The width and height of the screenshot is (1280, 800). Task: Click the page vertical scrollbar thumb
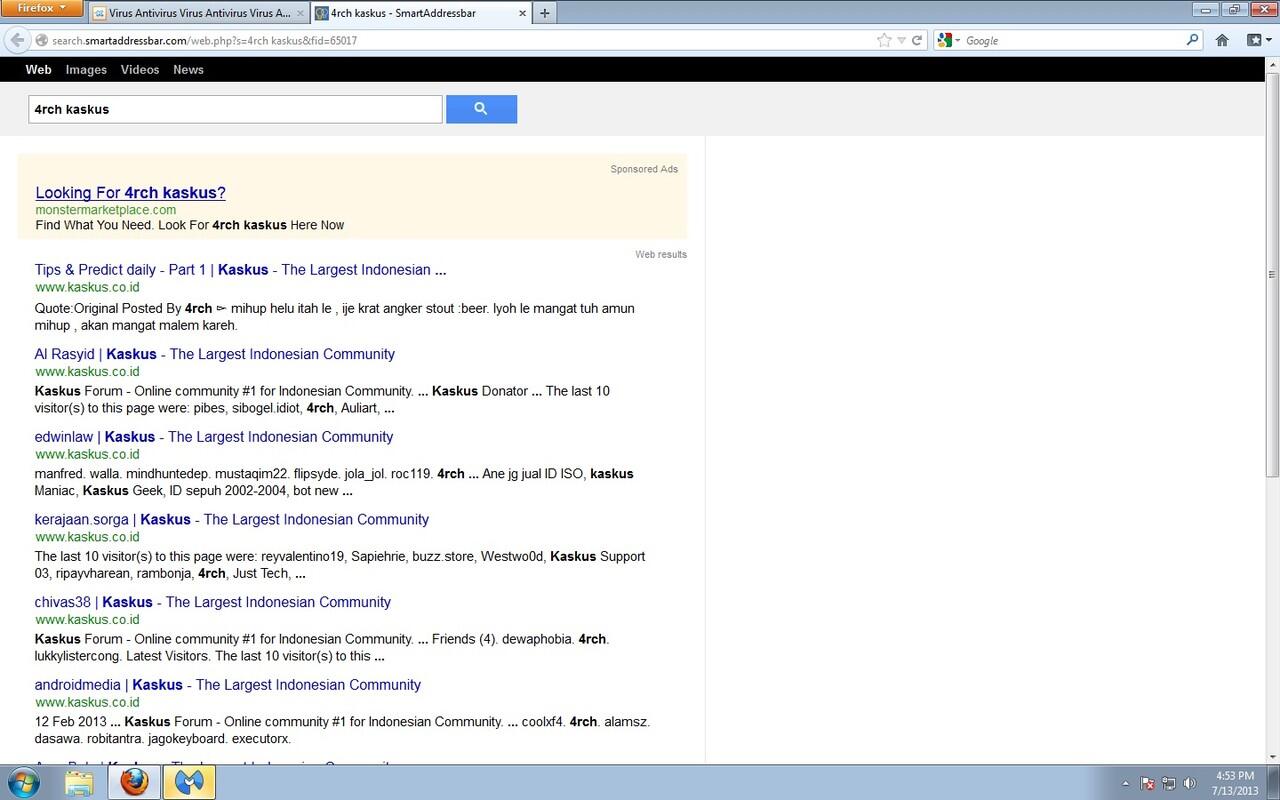(1272, 274)
